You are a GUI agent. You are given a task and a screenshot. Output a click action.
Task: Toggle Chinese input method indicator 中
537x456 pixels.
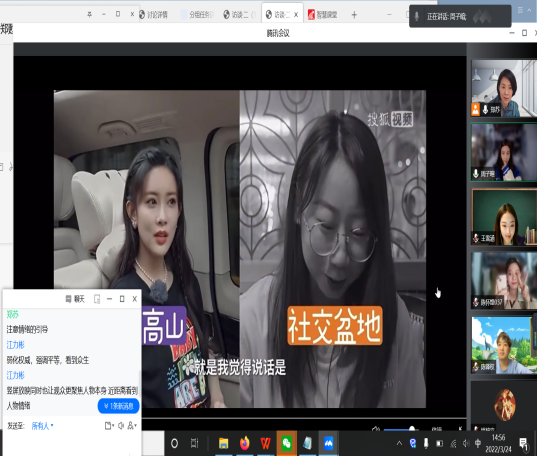pyautogui.click(x=478, y=443)
